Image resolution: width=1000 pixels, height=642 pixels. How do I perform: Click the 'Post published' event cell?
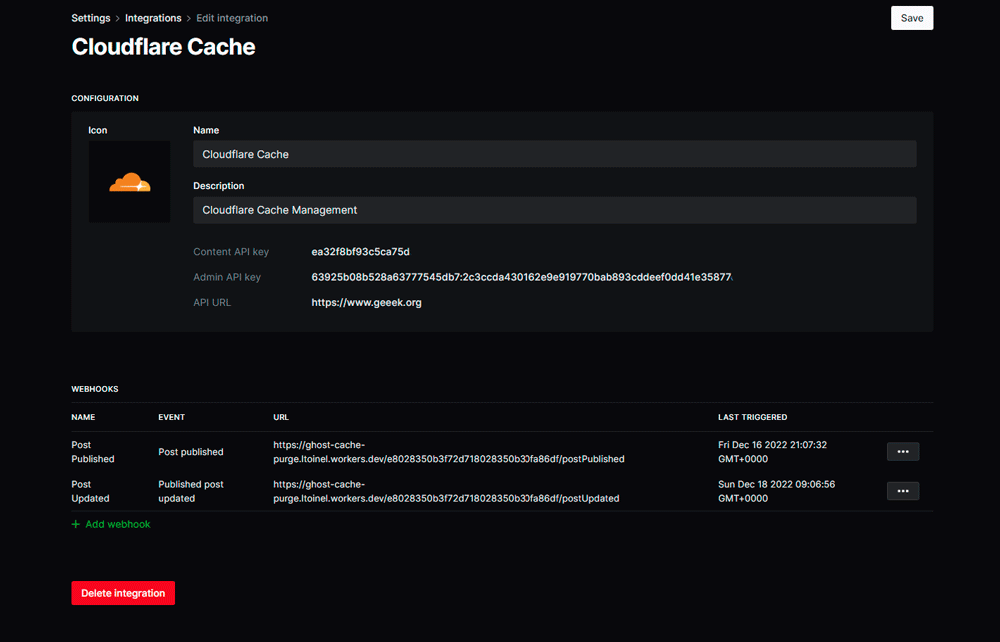pyautogui.click(x=191, y=452)
